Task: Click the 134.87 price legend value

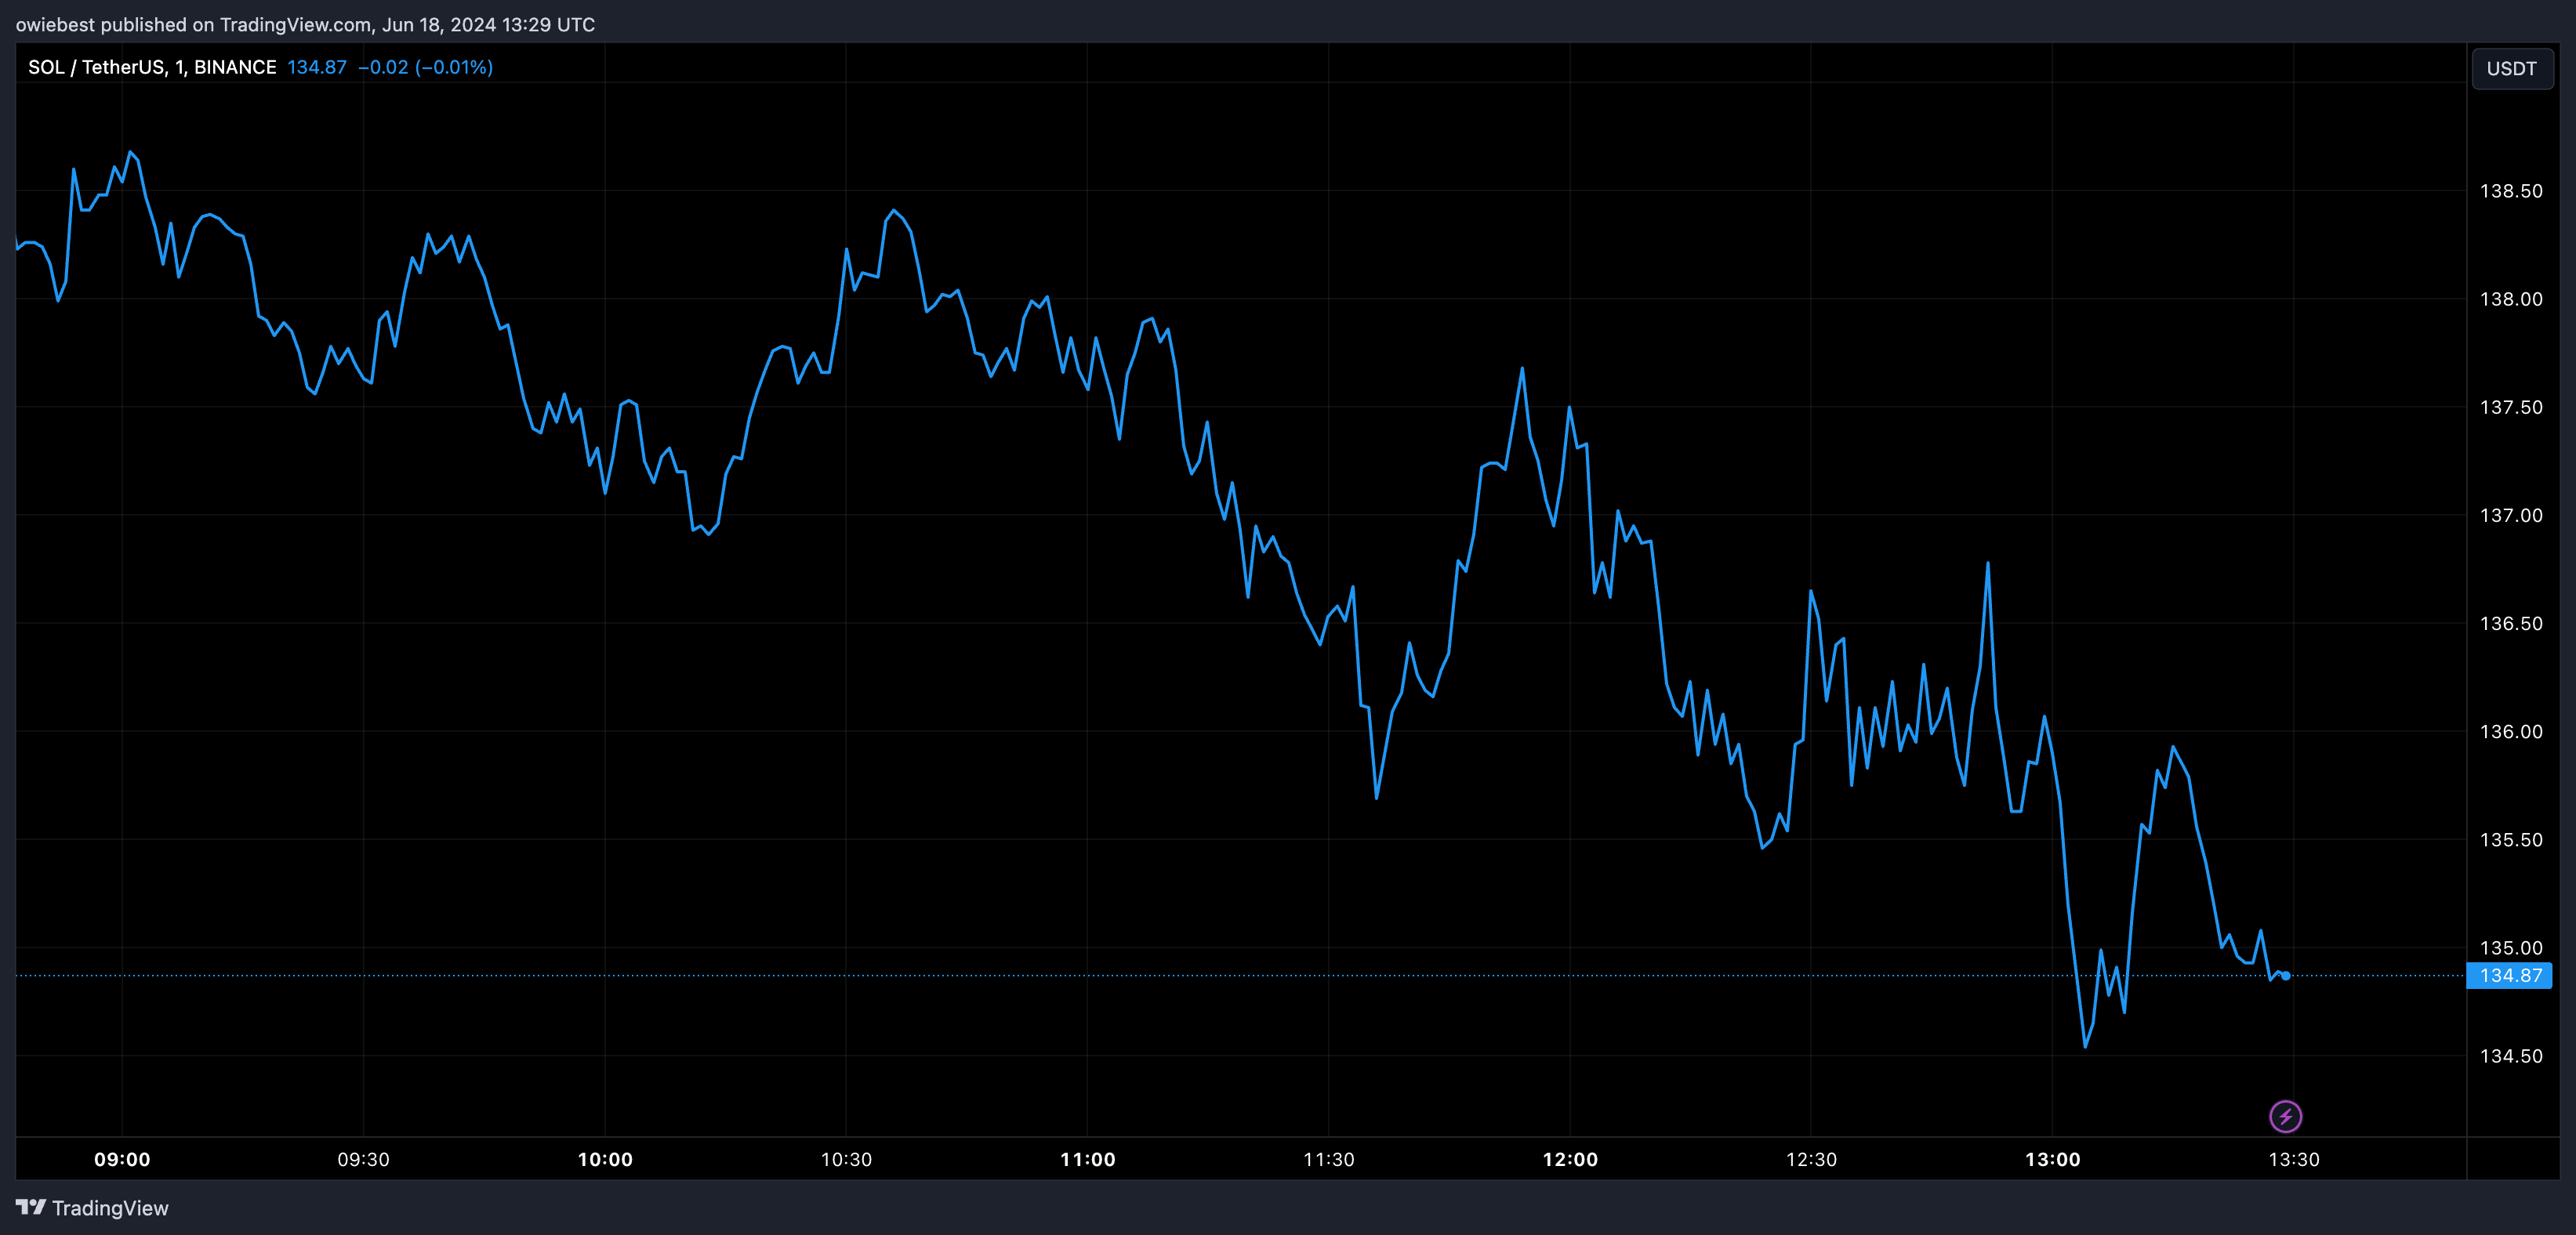Action: 317,67
